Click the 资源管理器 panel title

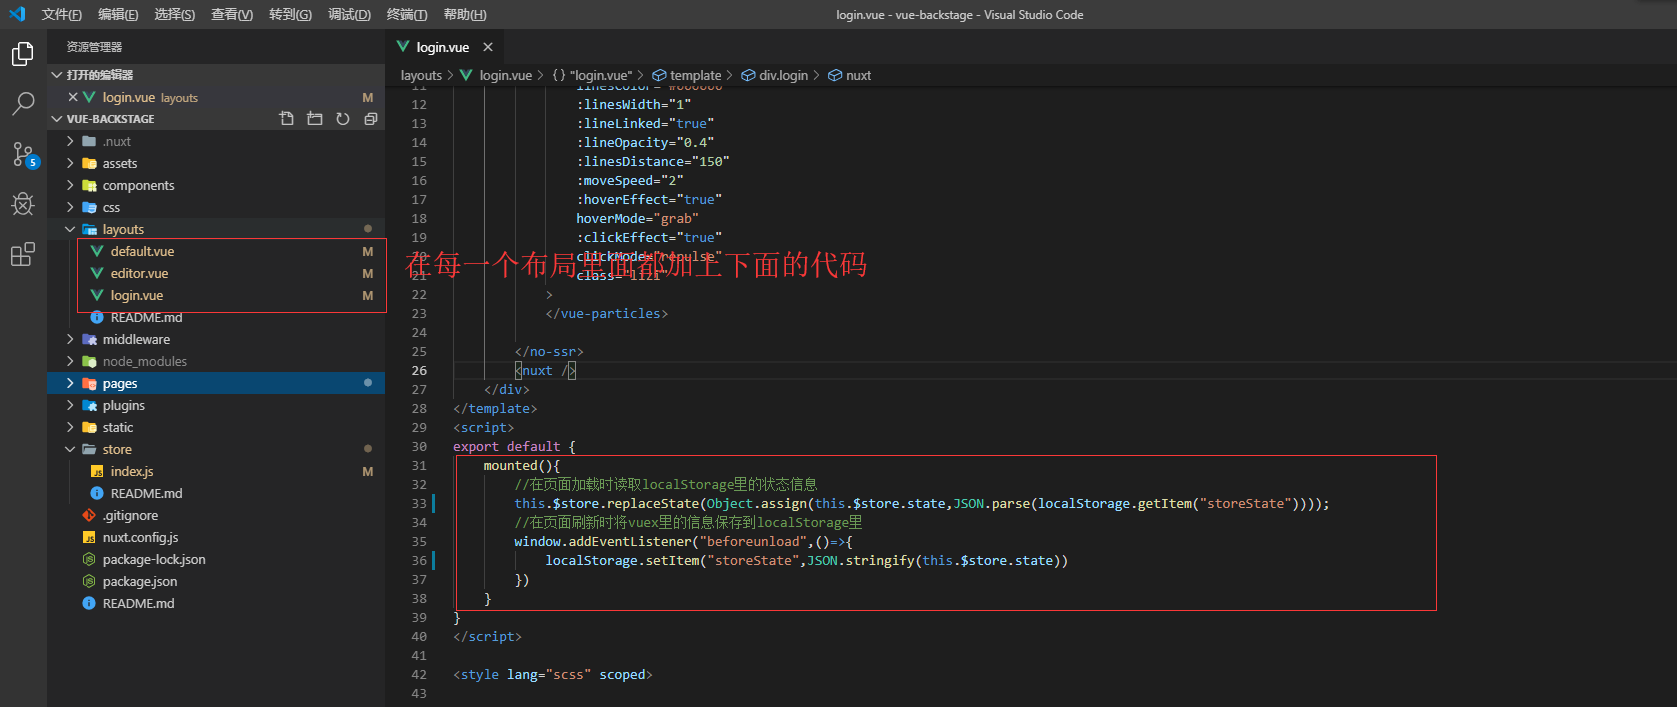click(94, 47)
